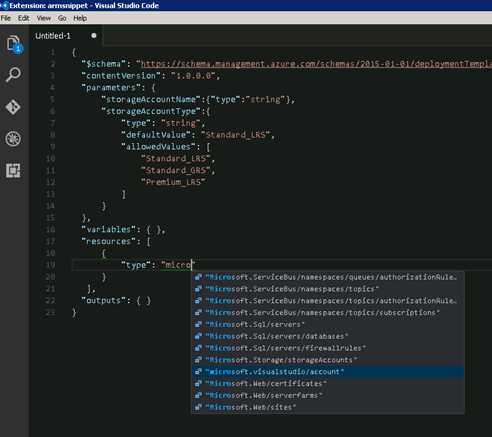Click the "Standard_GRS" value on line 11
The width and height of the screenshot is (492, 437).
[176, 170]
